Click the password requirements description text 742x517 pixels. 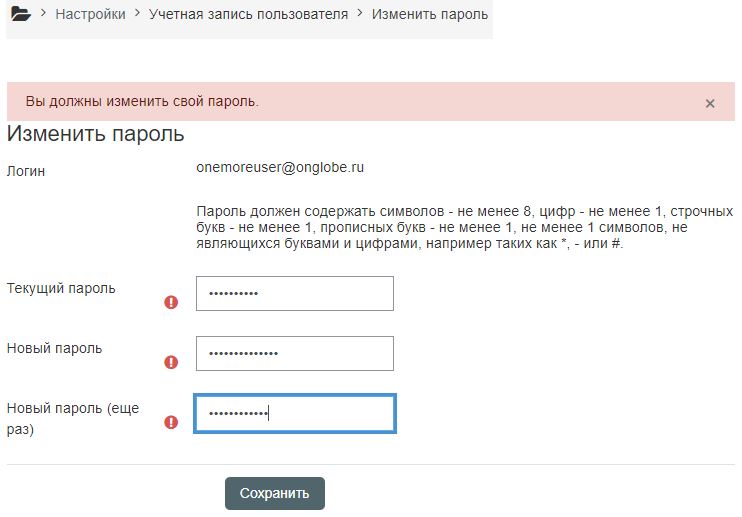(x=465, y=228)
